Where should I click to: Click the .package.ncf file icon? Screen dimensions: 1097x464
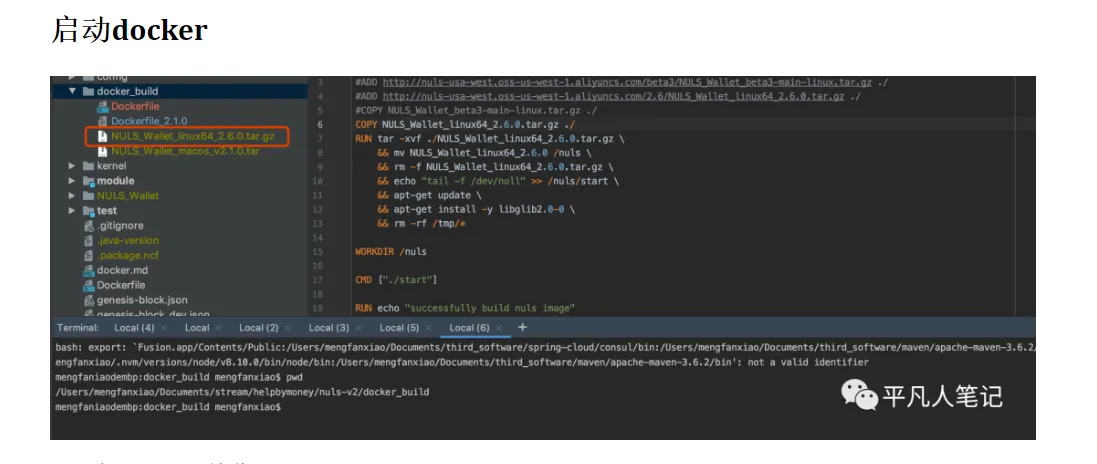[x=88, y=255]
